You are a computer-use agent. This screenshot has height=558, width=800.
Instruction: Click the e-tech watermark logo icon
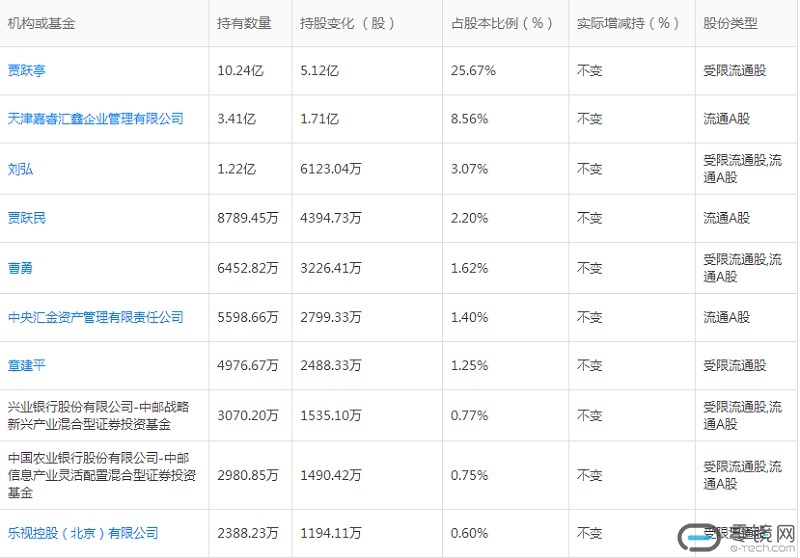coord(701,538)
